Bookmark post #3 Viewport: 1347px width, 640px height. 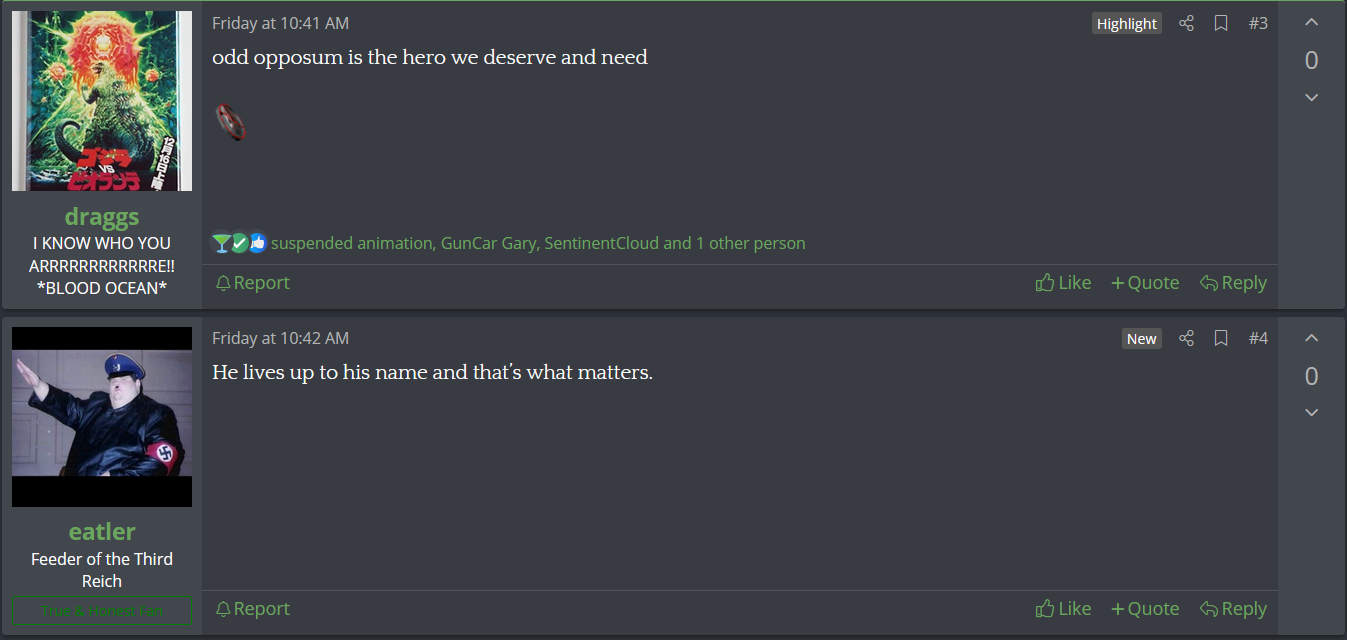1221,23
